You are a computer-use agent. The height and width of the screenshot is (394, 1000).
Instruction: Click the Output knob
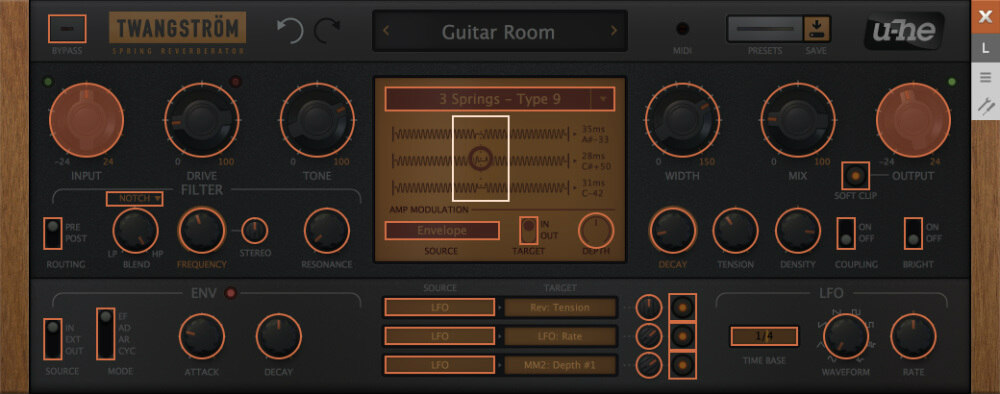click(x=913, y=120)
